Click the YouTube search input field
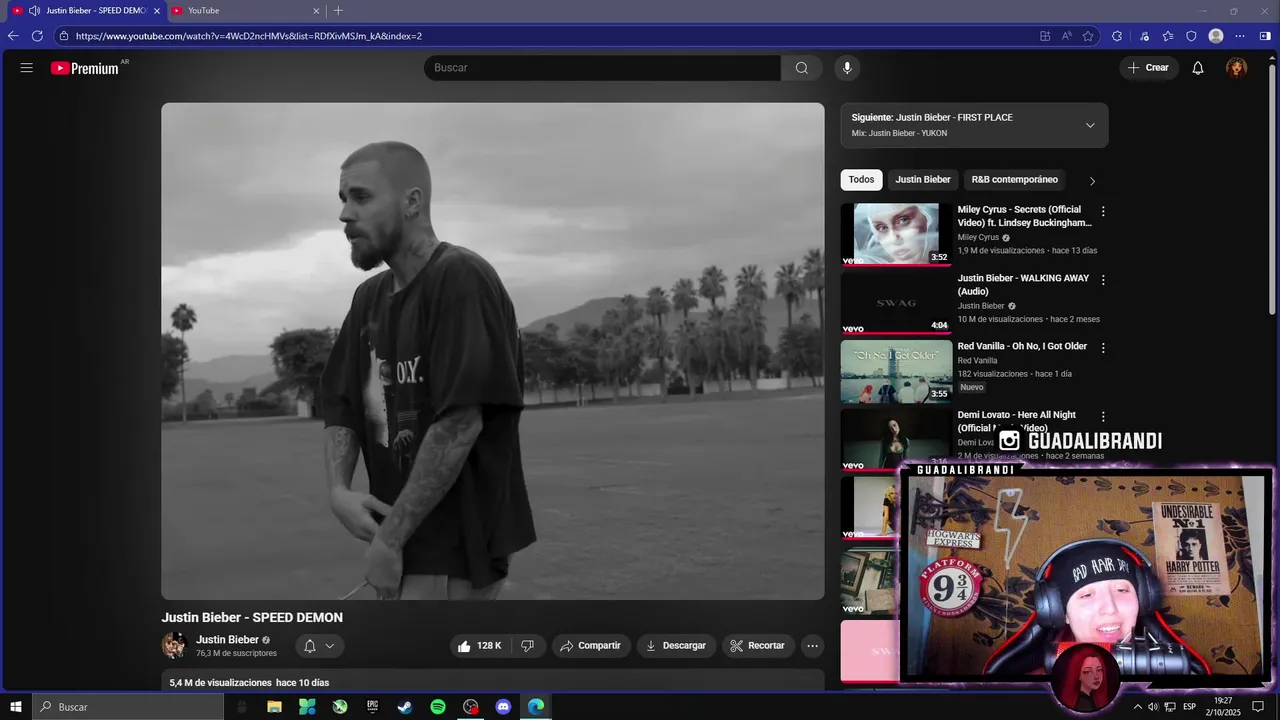This screenshot has height=720, width=1280. (x=602, y=68)
